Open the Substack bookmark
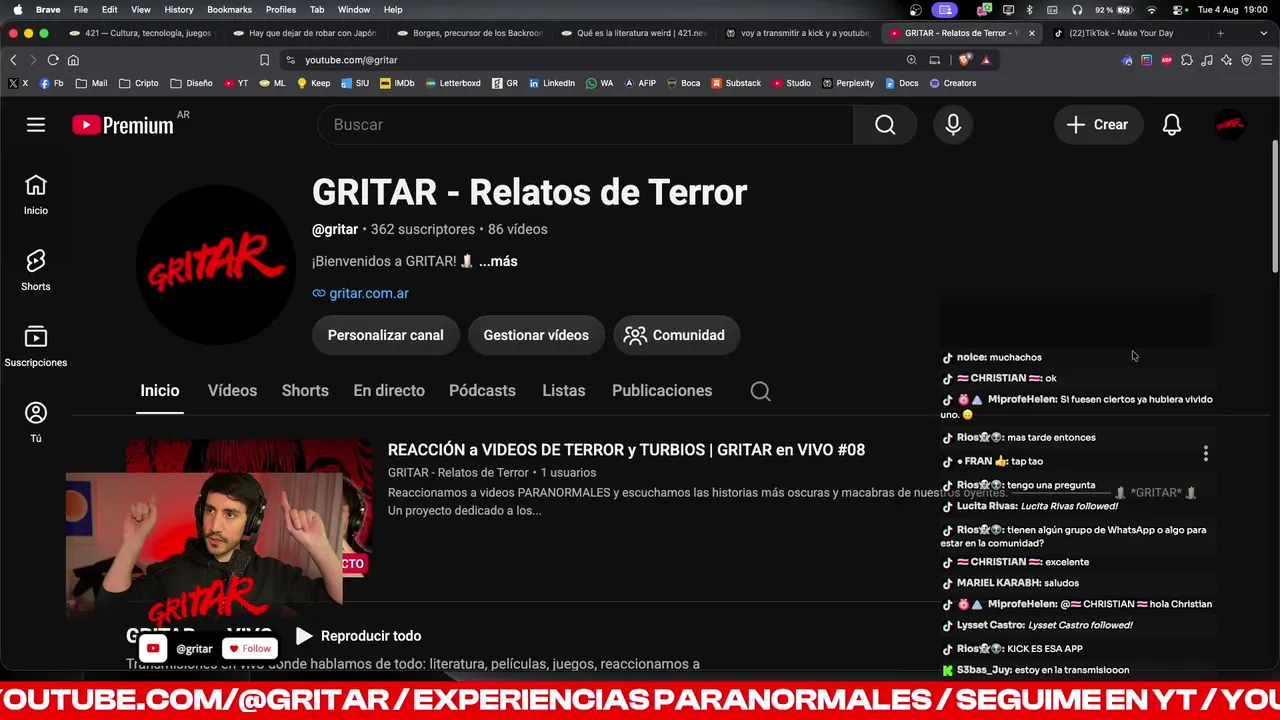Viewport: 1280px width, 720px height. [736, 83]
